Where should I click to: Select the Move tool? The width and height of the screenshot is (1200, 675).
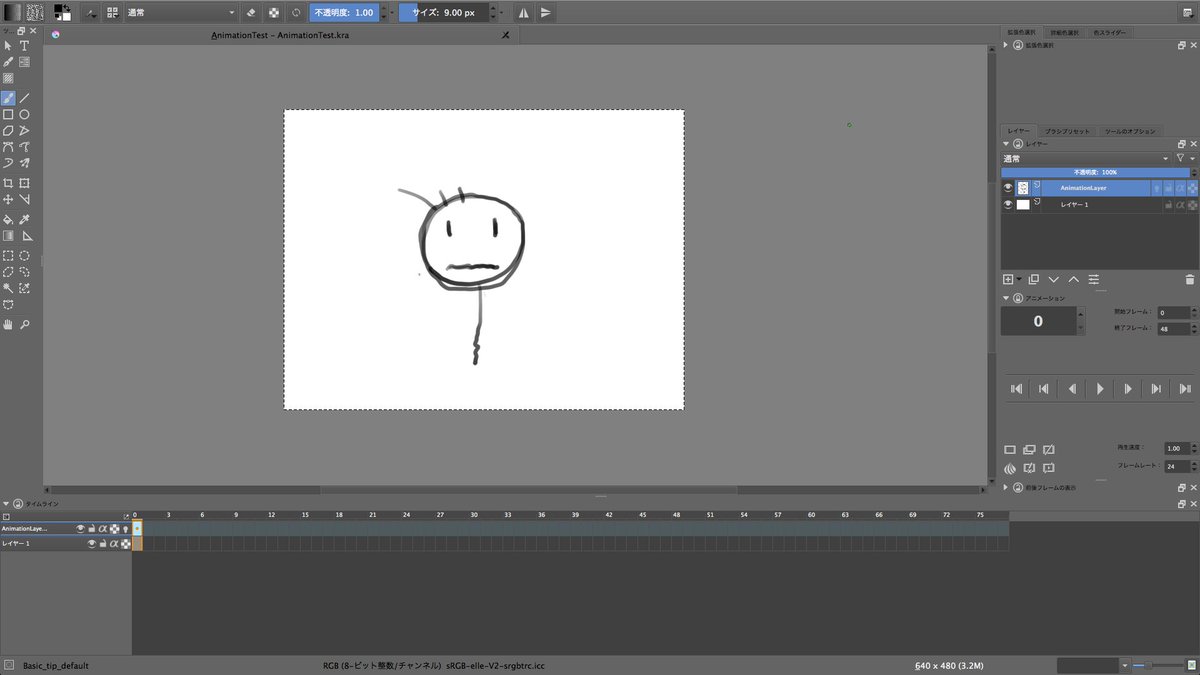(x=8, y=199)
